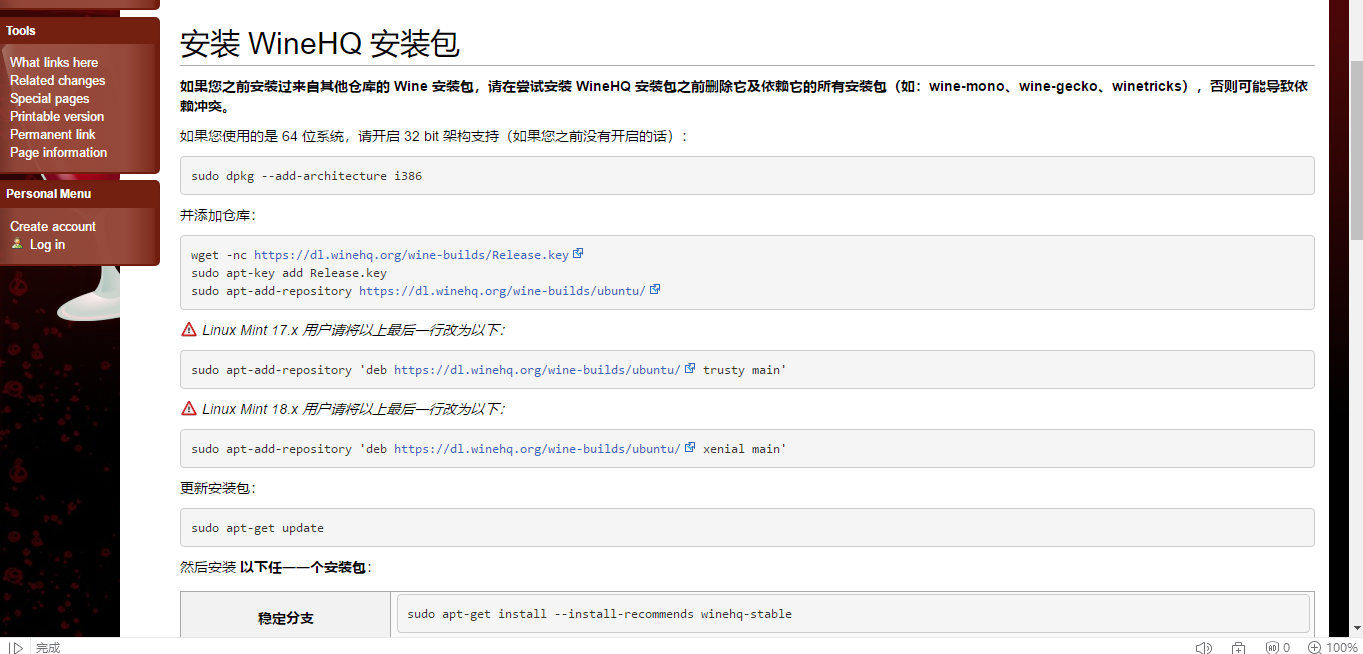Click the 安装 WineHQ 安装包 heading
1363x654 pixels.
tap(320, 44)
